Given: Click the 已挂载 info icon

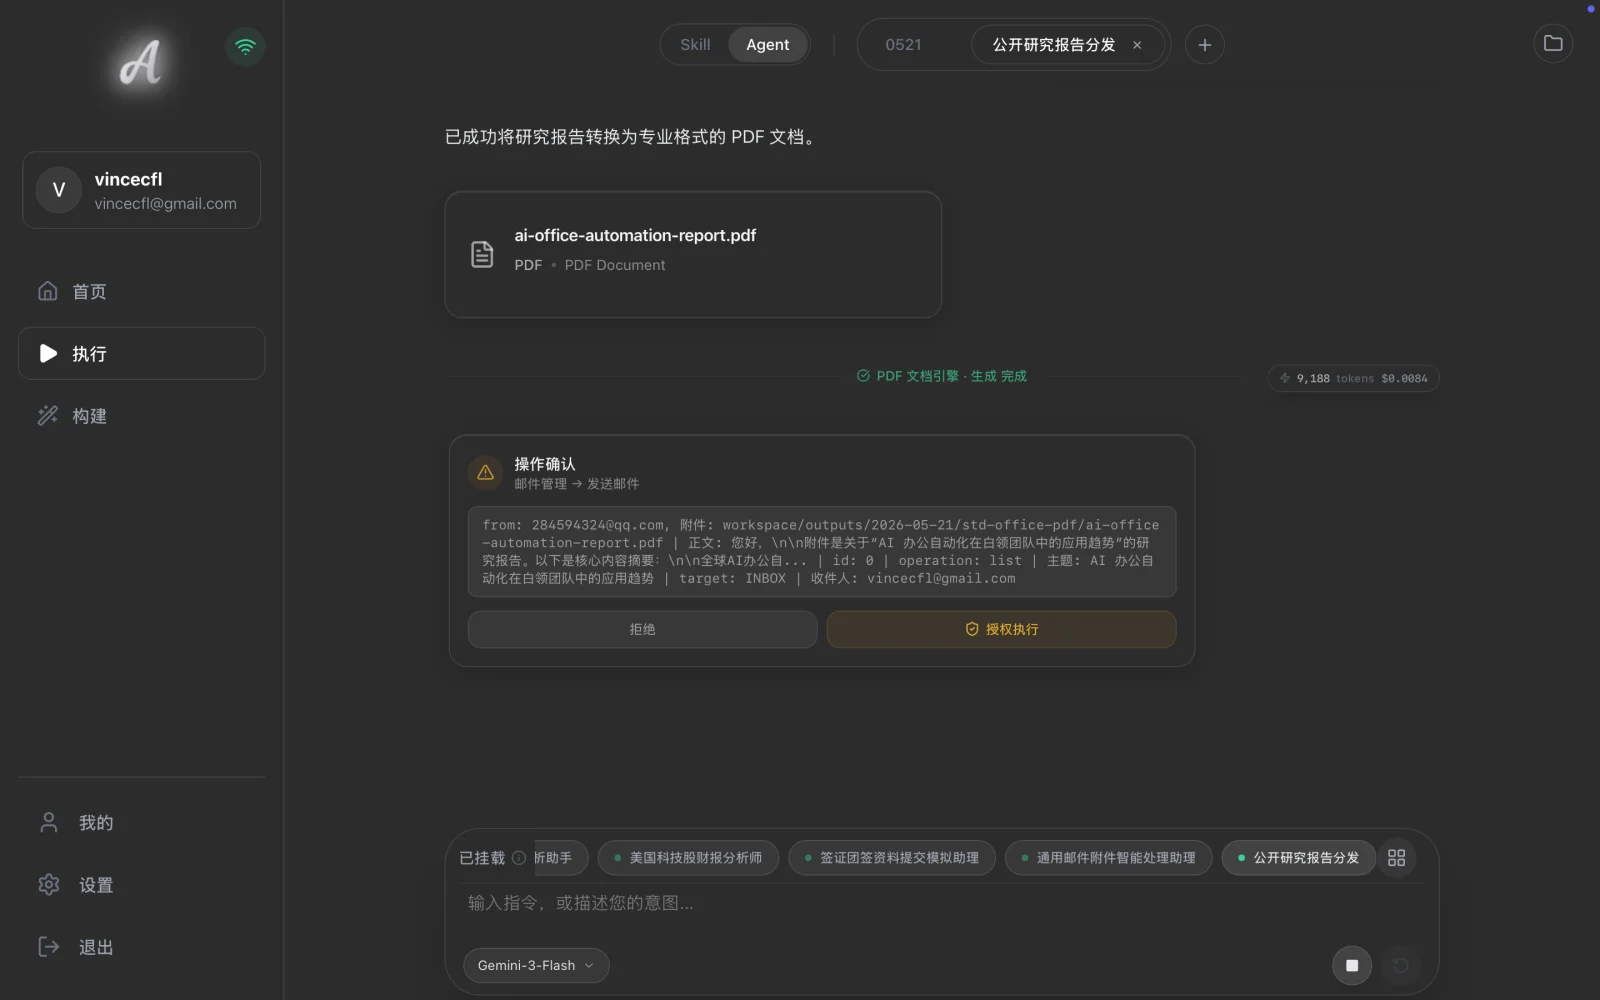Looking at the screenshot, I should click(x=519, y=858).
